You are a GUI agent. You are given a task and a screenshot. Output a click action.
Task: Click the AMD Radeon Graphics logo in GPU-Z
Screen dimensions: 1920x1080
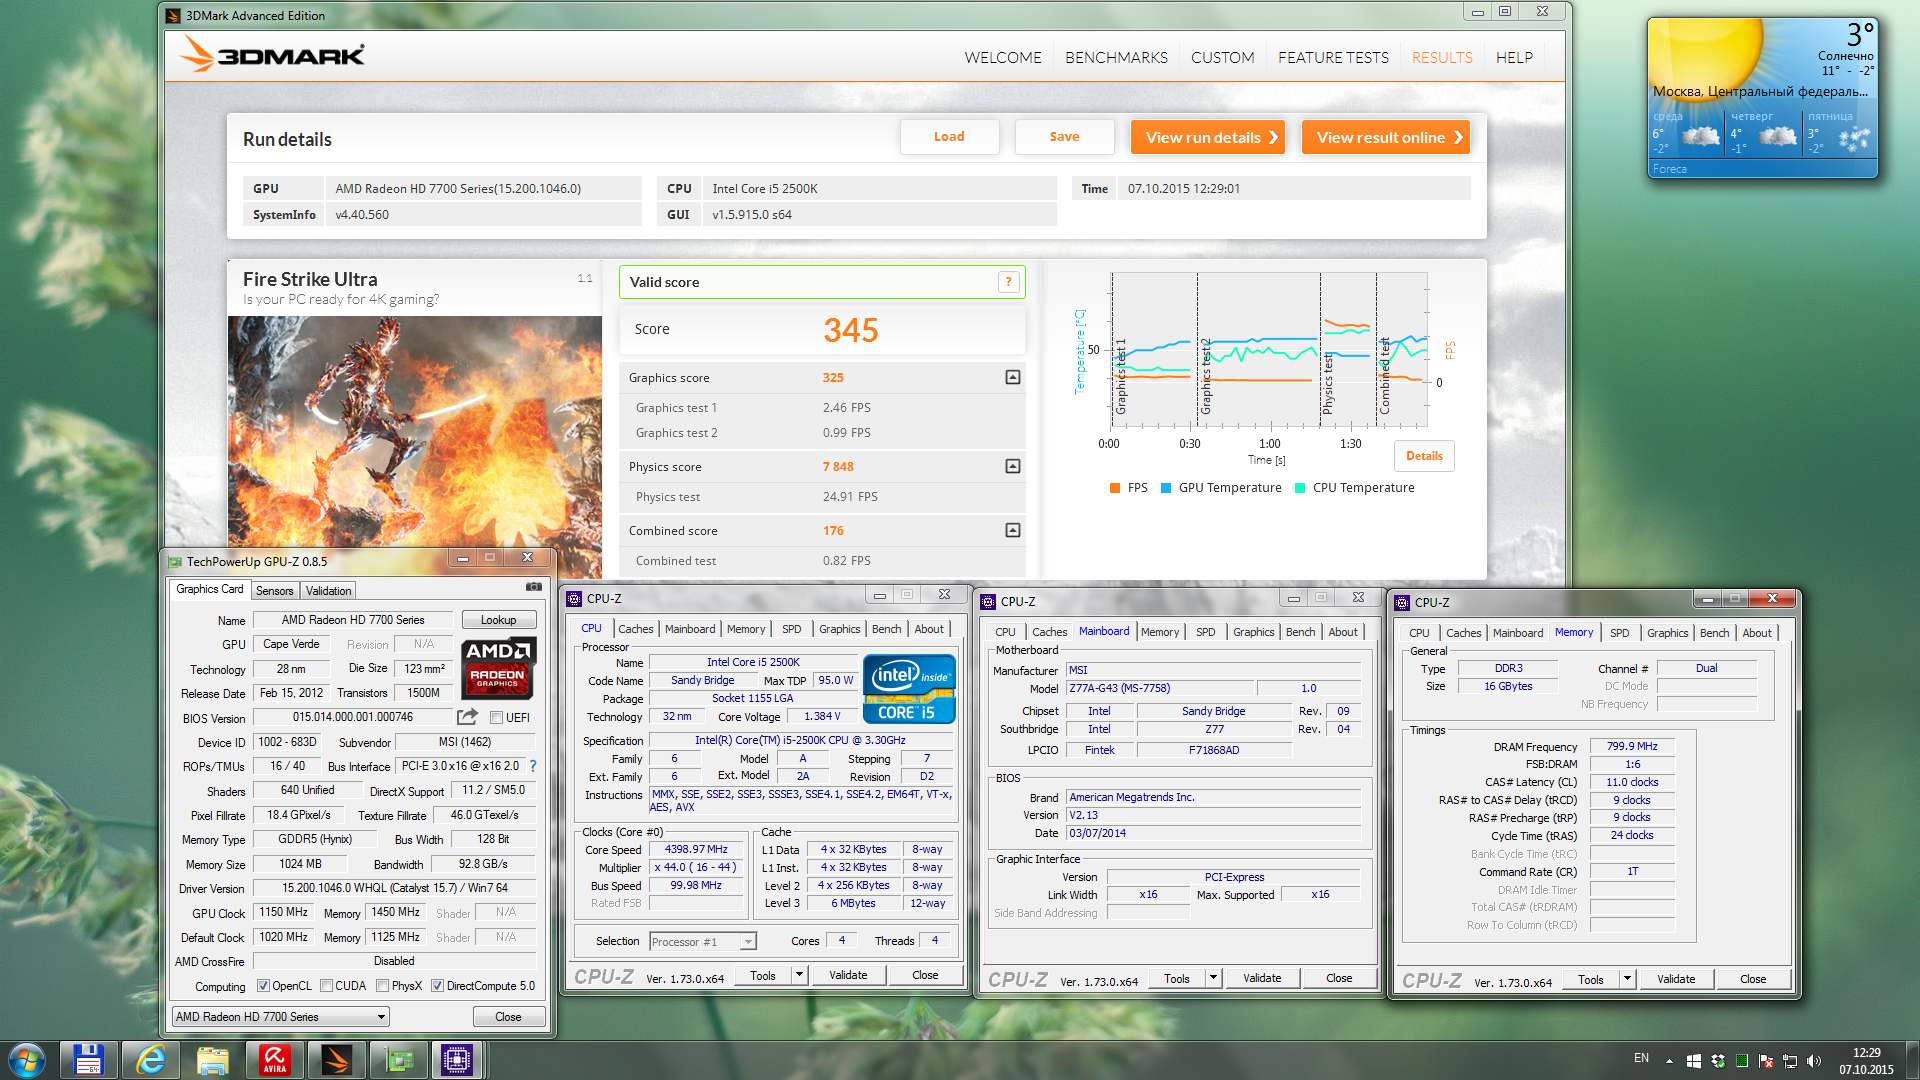(499, 669)
